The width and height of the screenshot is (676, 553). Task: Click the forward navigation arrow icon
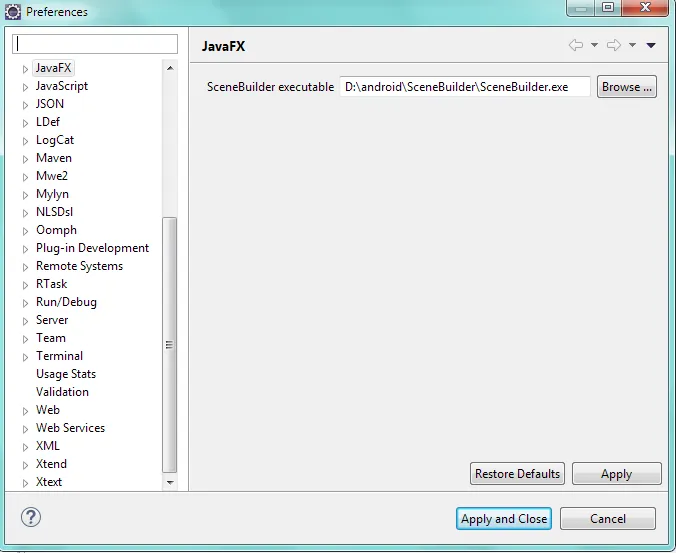click(x=614, y=45)
